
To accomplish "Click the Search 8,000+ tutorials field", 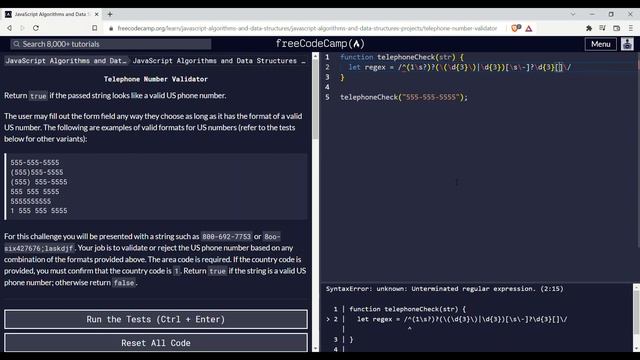I will [111, 44].
